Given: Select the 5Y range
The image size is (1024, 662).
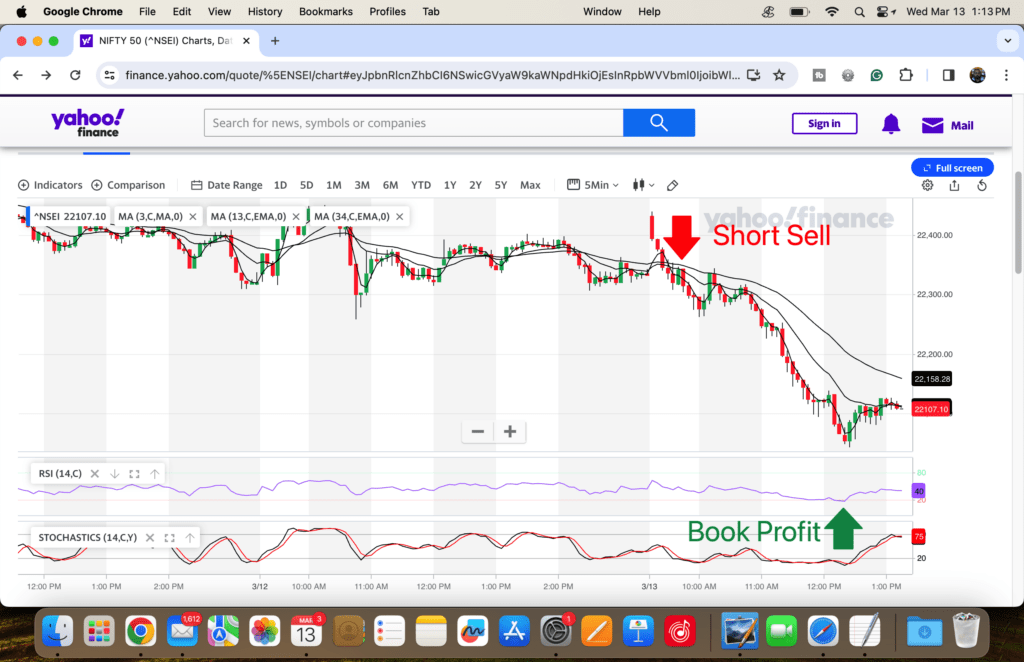Looking at the screenshot, I should (501, 185).
